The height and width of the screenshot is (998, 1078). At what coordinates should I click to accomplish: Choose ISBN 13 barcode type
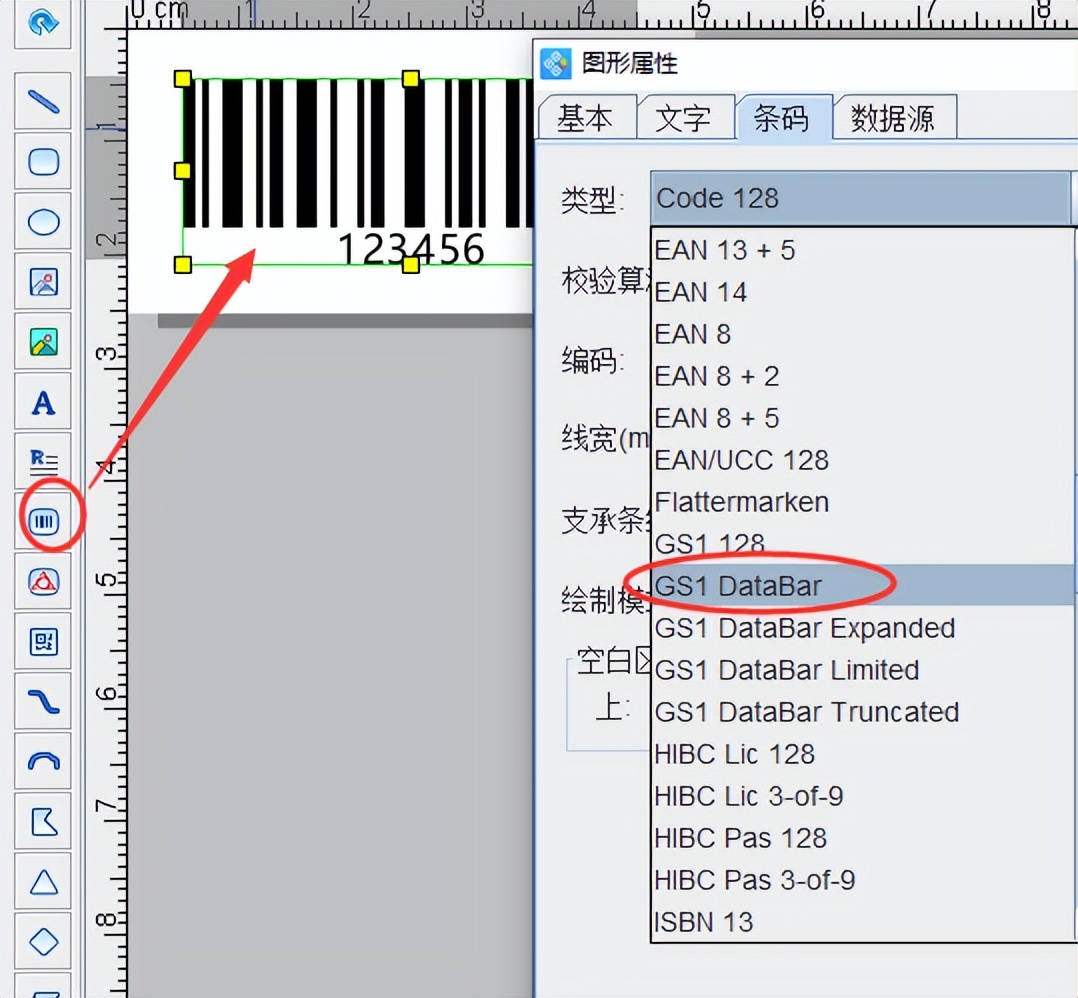pyautogui.click(x=863, y=922)
